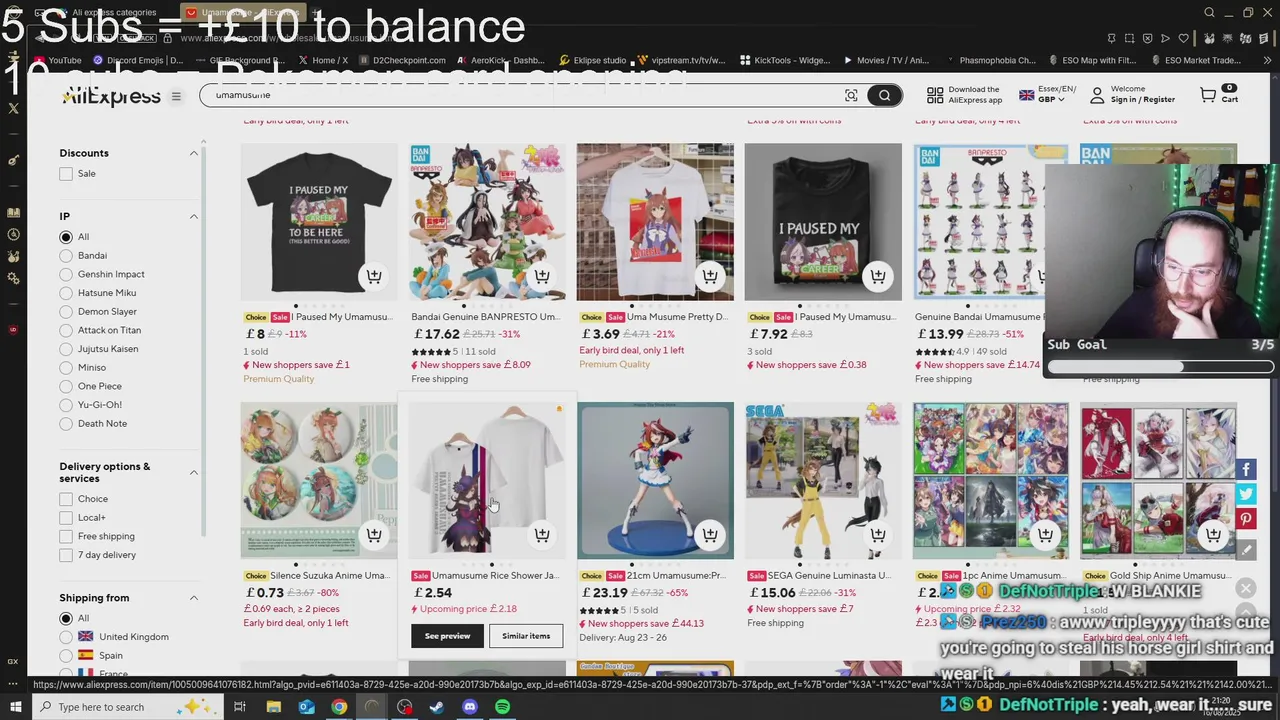Add Umamusume Rice Shower shirt to cart
This screenshot has width=1280, height=720.
542,535
